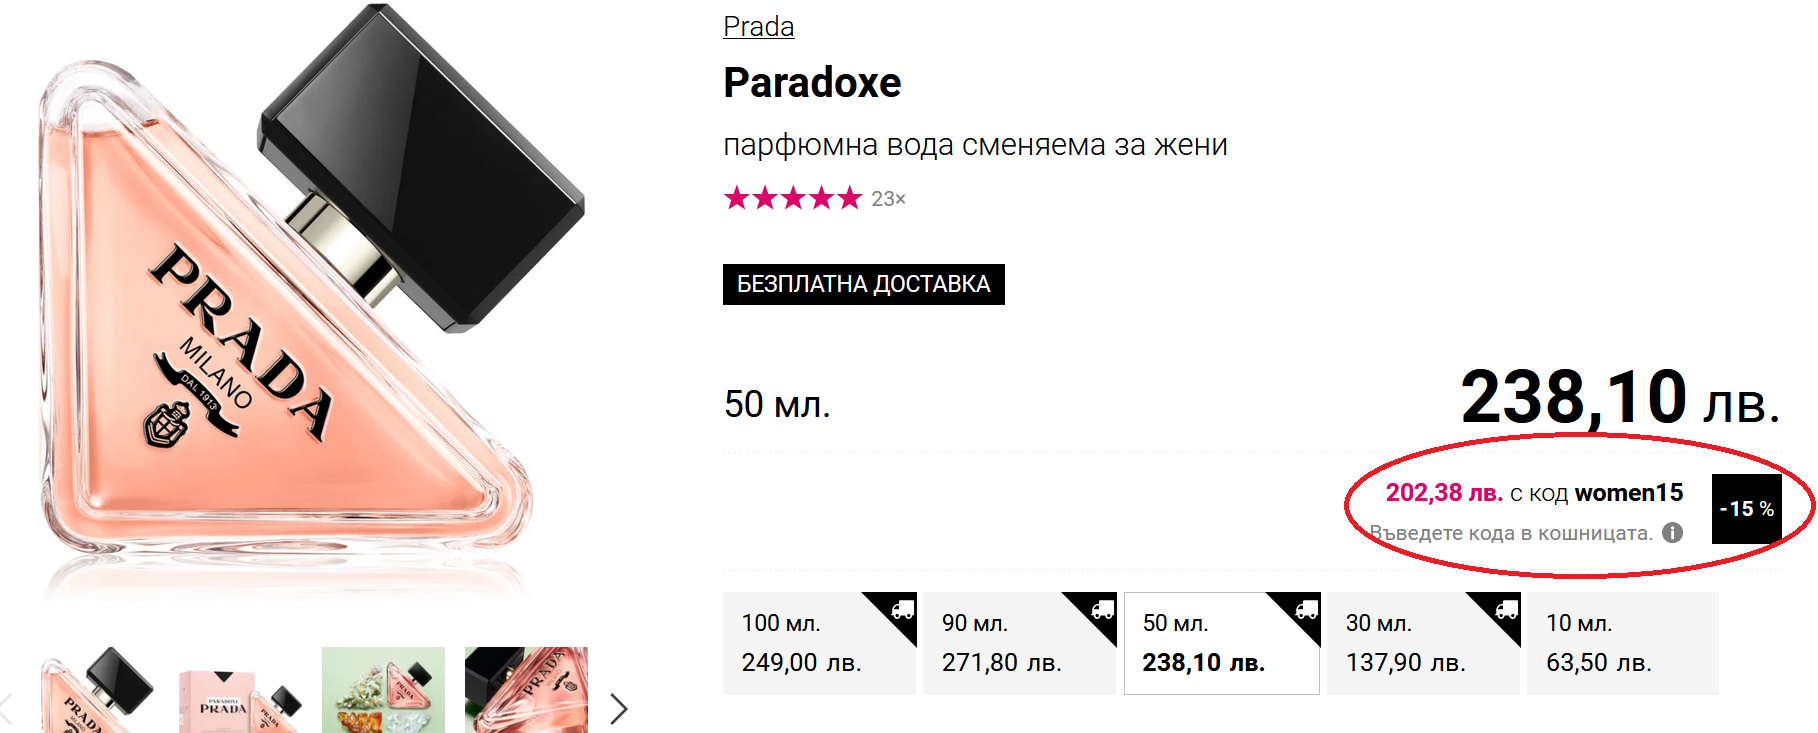Choose the 10 мл. size for 63,50 лв.
This screenshot has height=733, width=1818.
tap(1620, 643)
